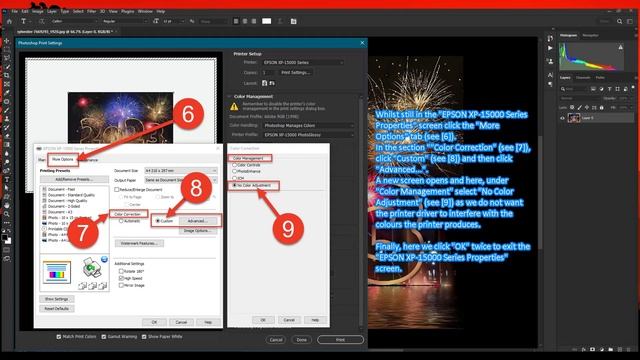
Task: Select the PhotoEnhance radio button
Action: click(235, 171)
